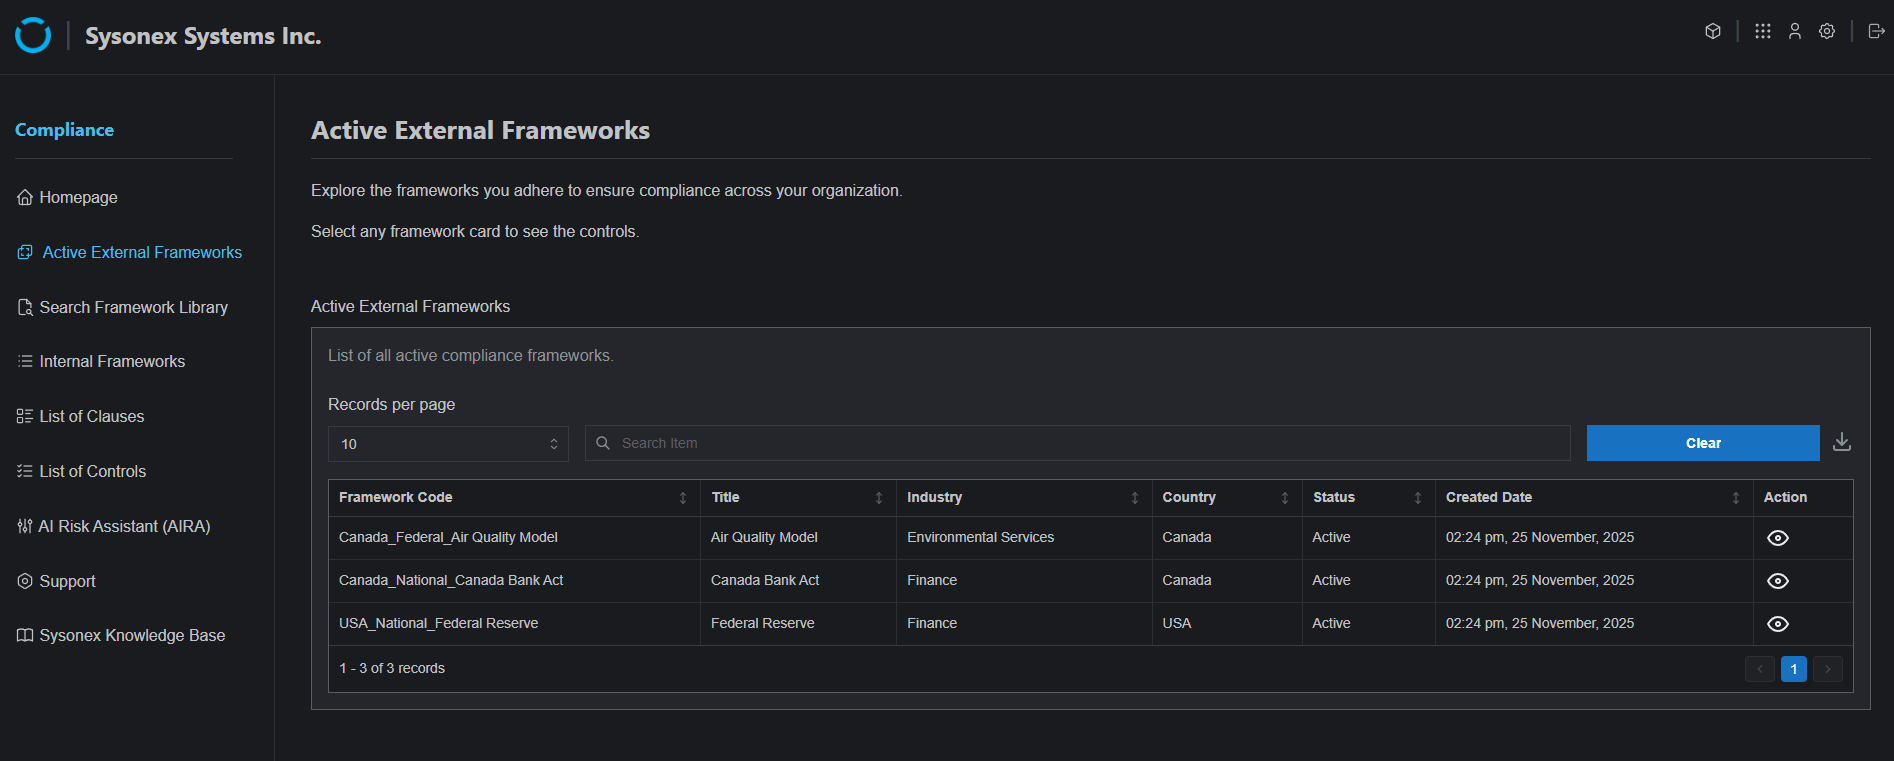
Task: Download the frameworks list via download icon
Action: 1842,442
